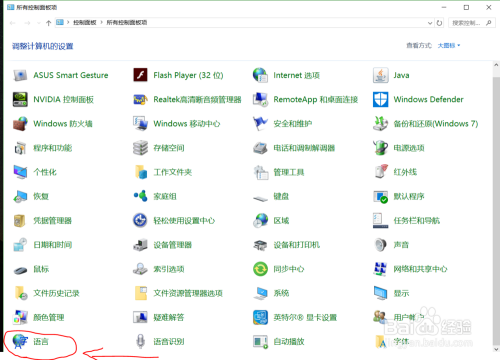The image size is (500, 360).
Task: Open Realtek高清晰音频管理器 icon
Action: pyautogui.click(x=140, y=99)
